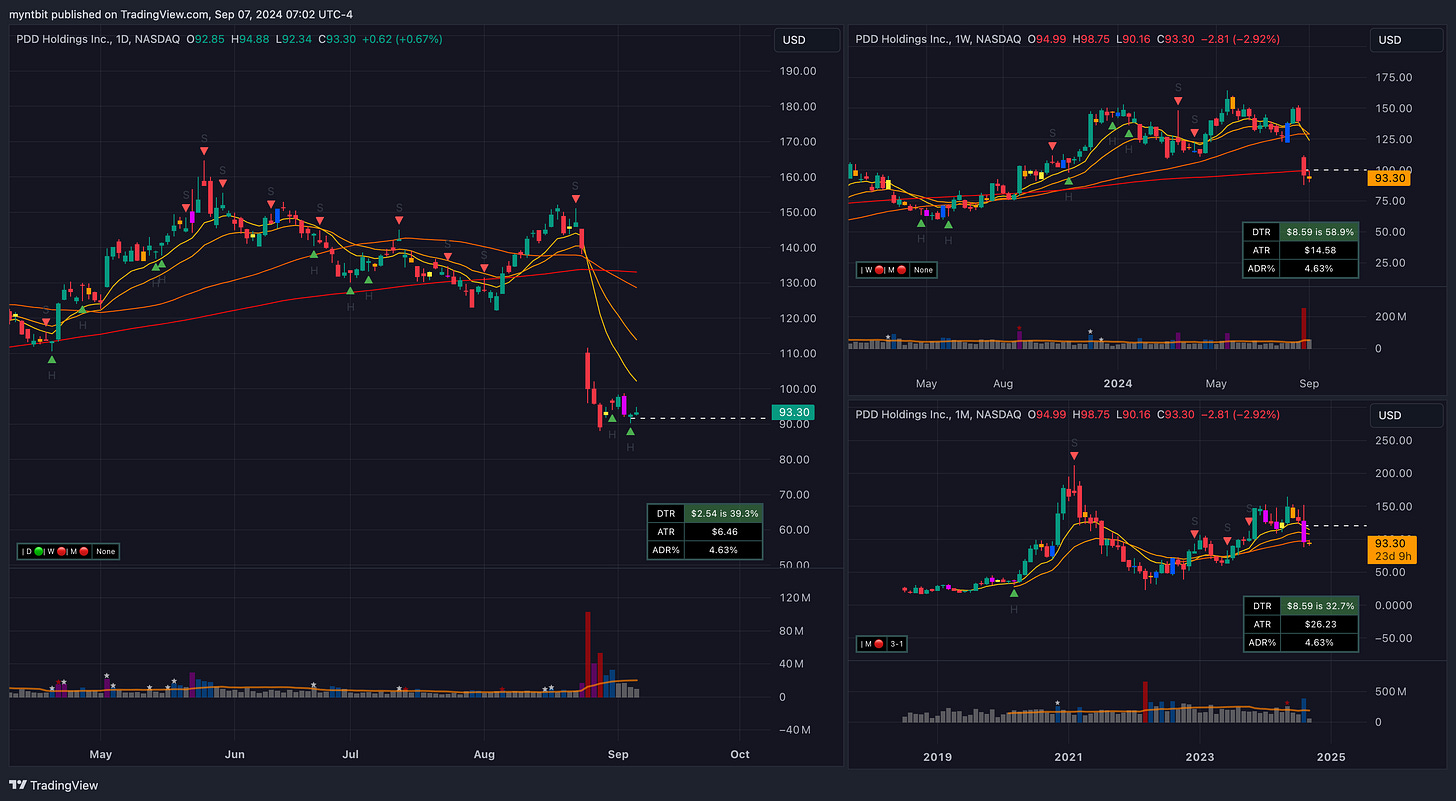The image size is (1456, 801).
Task: Click the '500 M' volume axis label on monthly chart
Action: [1391, 692]
